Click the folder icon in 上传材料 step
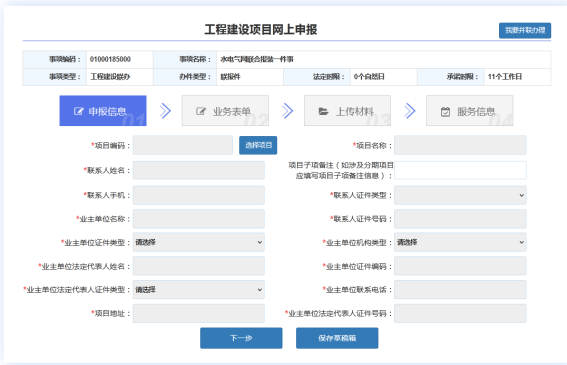The width and height of the screenshot is (567, 365). tap(323, 111)
